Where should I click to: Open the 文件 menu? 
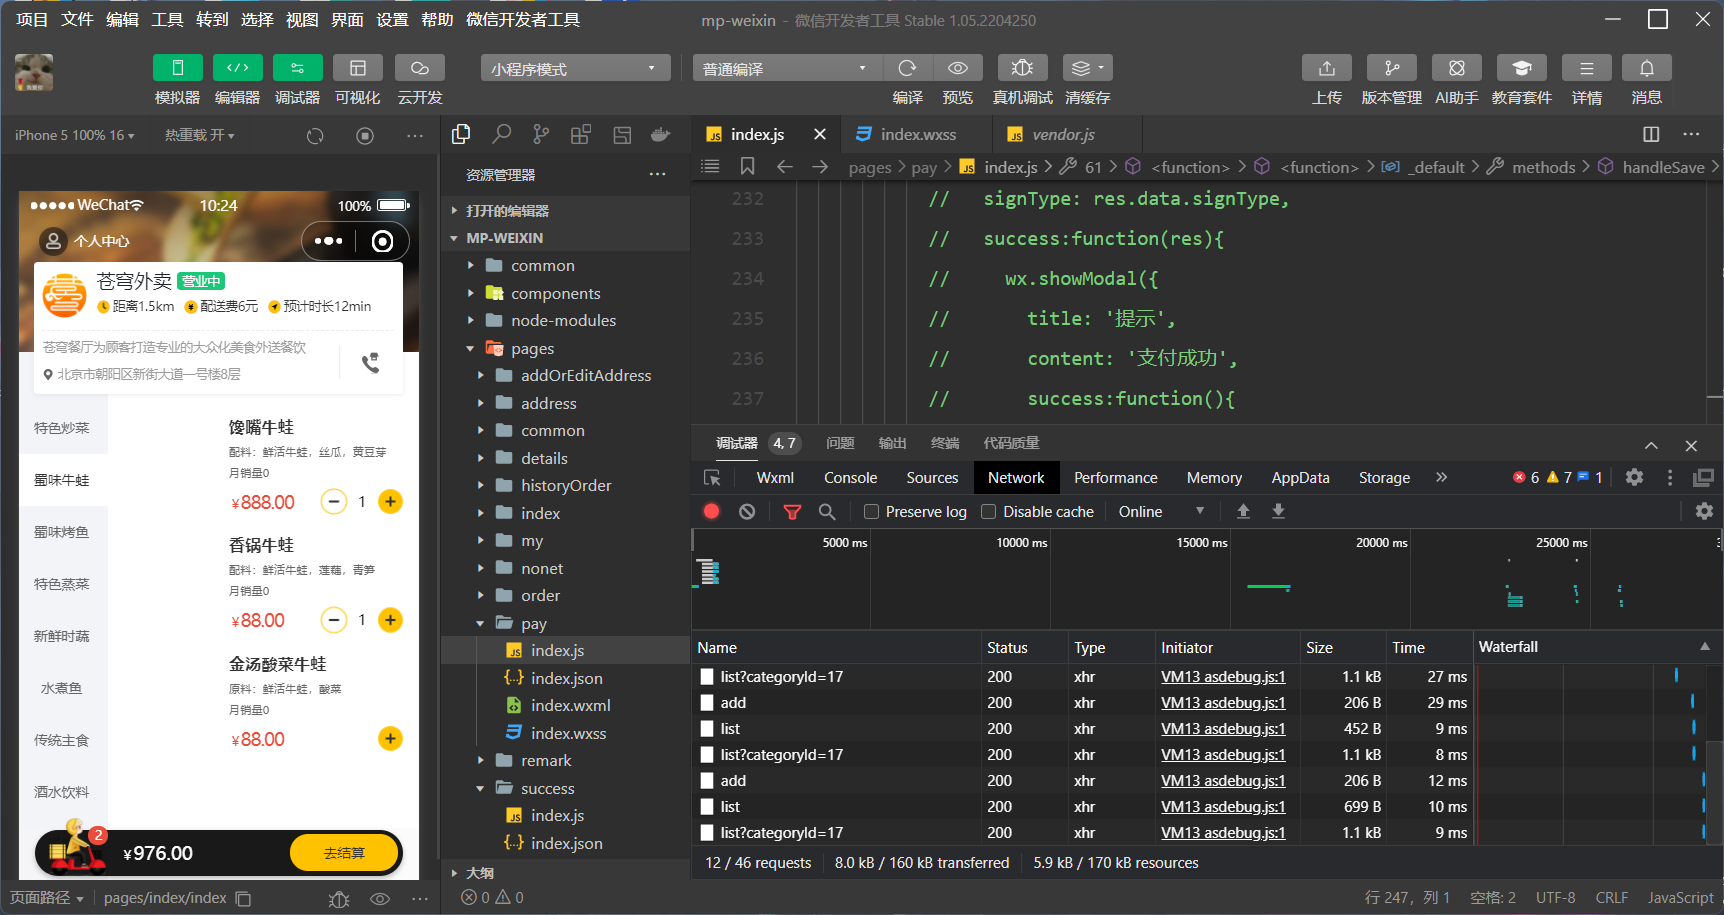pyautogui.click(x=77, y=19)
